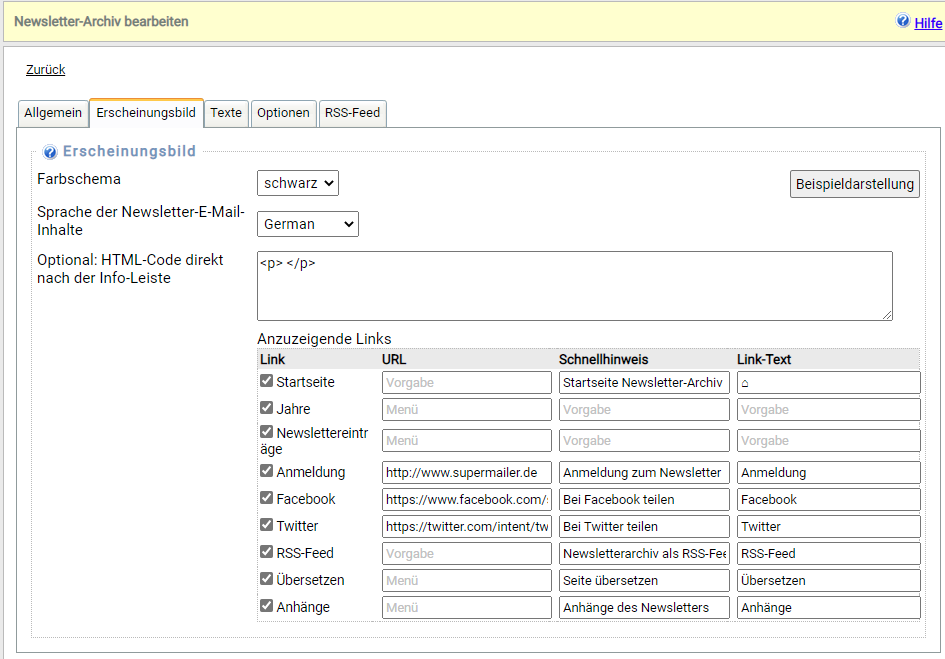Open the Texte tab
Image resolution: width=945 pixels, height=659 pixels.
(x=226, y=113)
